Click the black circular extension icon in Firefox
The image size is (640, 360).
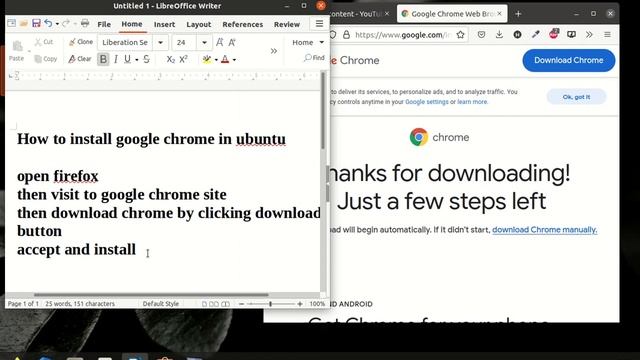click(517, 35)
